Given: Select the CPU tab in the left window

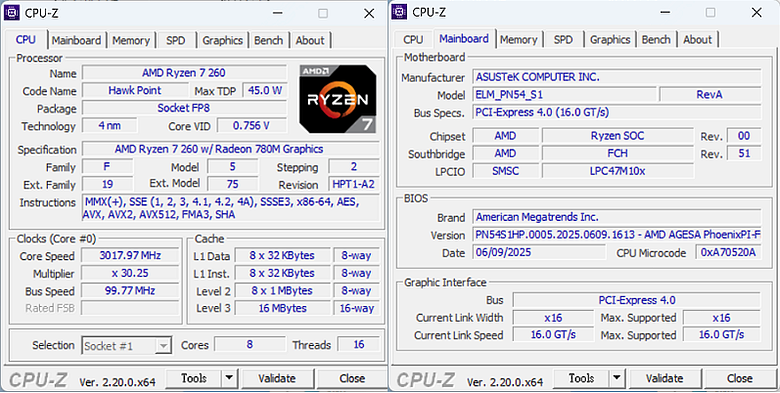Looking at the screenshot, I should tap(26, 39).
